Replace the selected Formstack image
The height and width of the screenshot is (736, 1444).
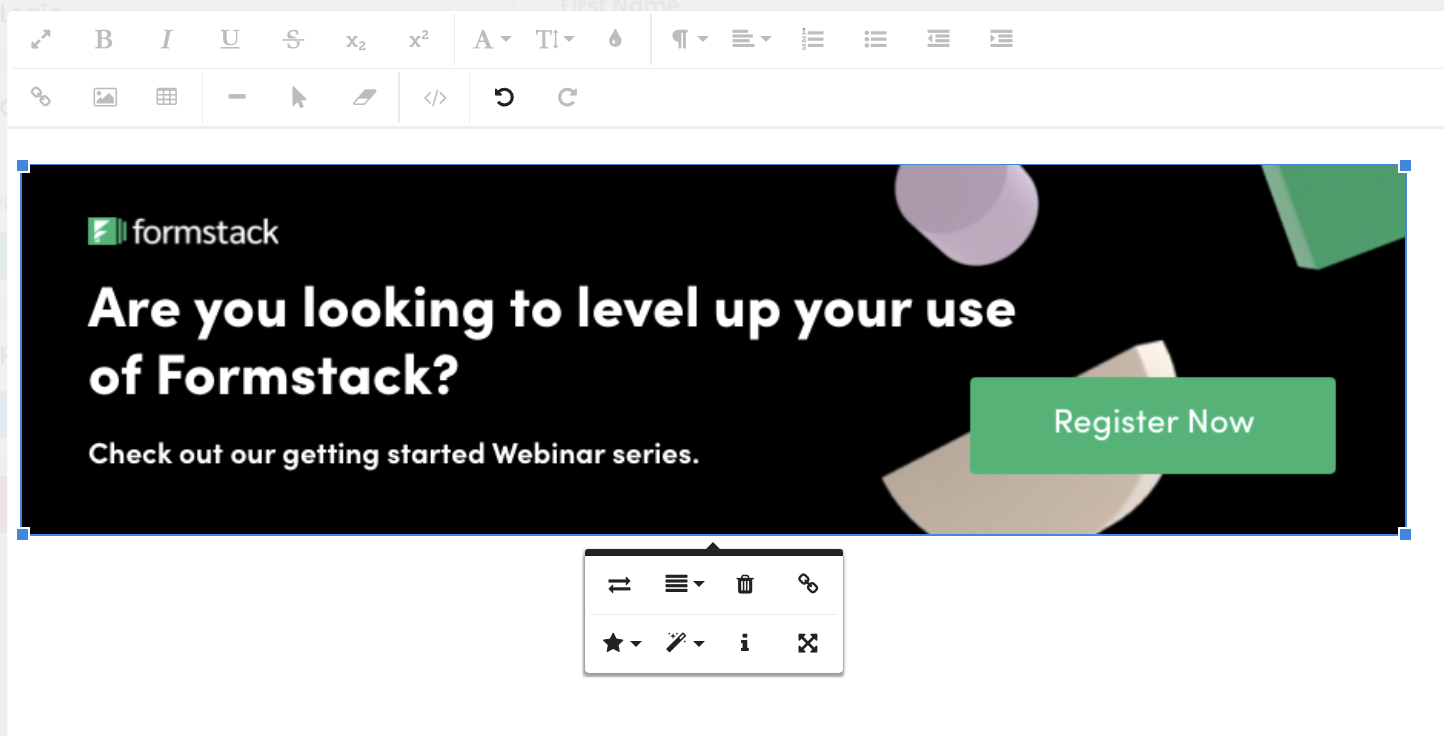(619, 584)
